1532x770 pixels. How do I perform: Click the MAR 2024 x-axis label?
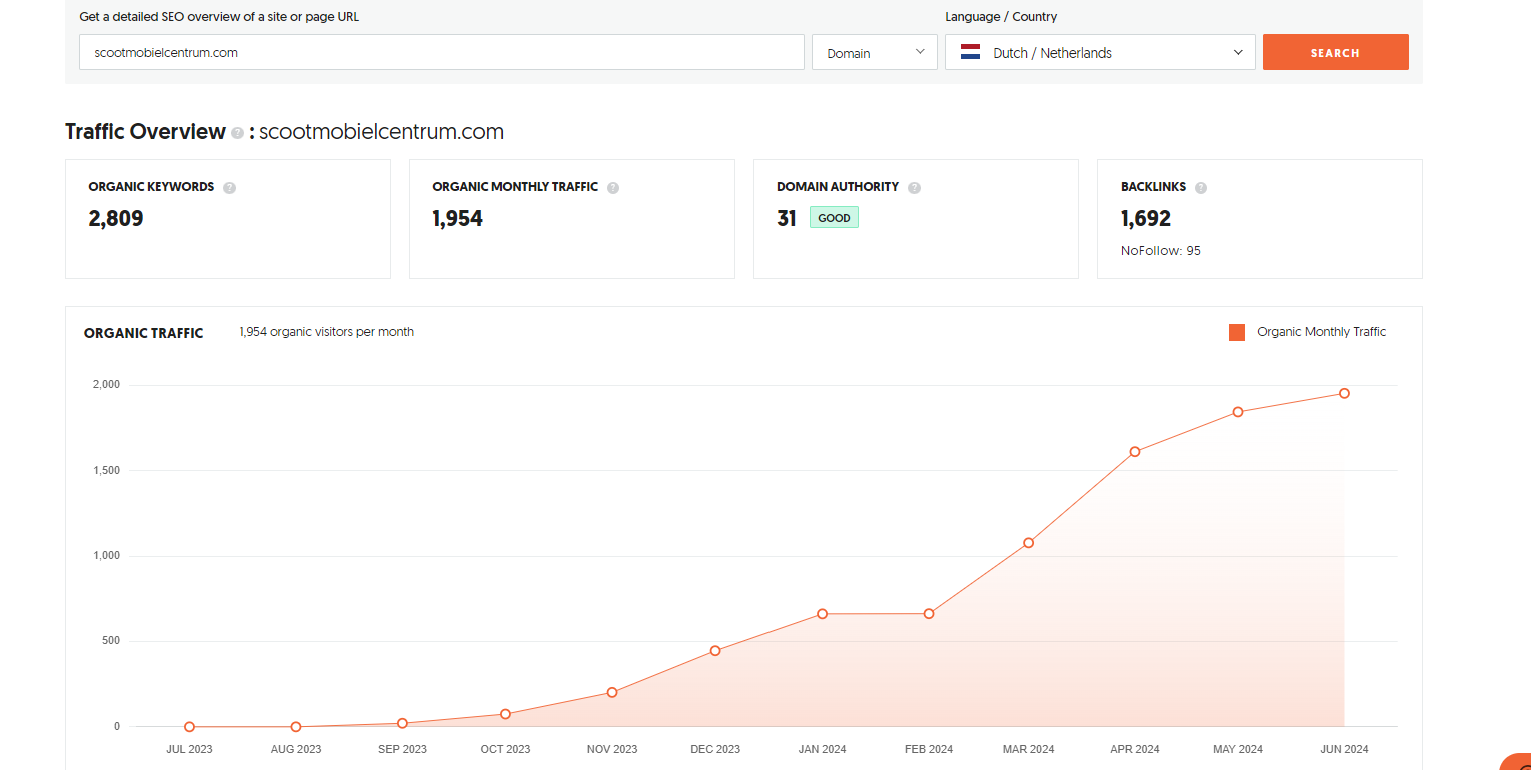click(1028, 749)
